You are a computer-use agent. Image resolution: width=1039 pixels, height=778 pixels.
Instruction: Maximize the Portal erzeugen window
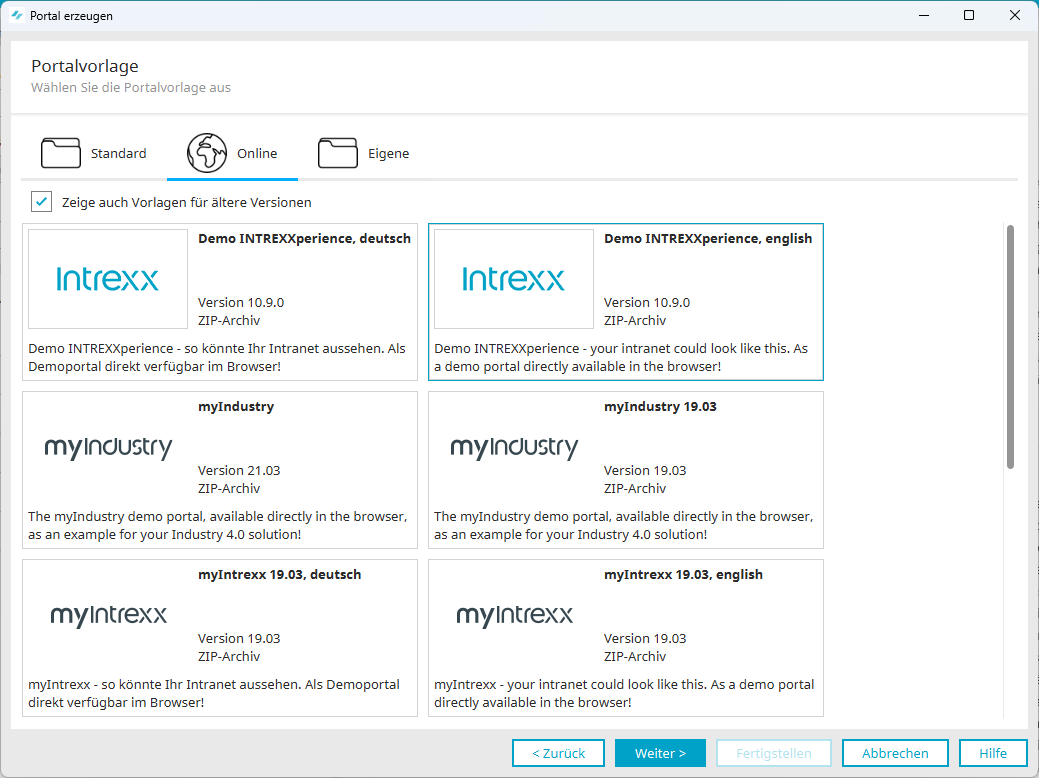pyautogui.click(x=969, y=16)
